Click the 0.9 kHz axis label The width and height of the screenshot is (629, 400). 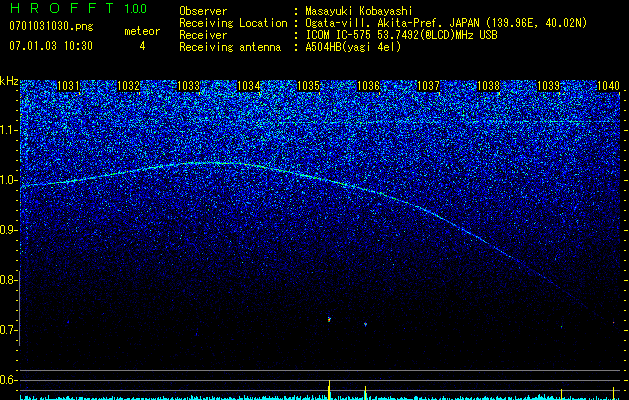pos(8,230)
